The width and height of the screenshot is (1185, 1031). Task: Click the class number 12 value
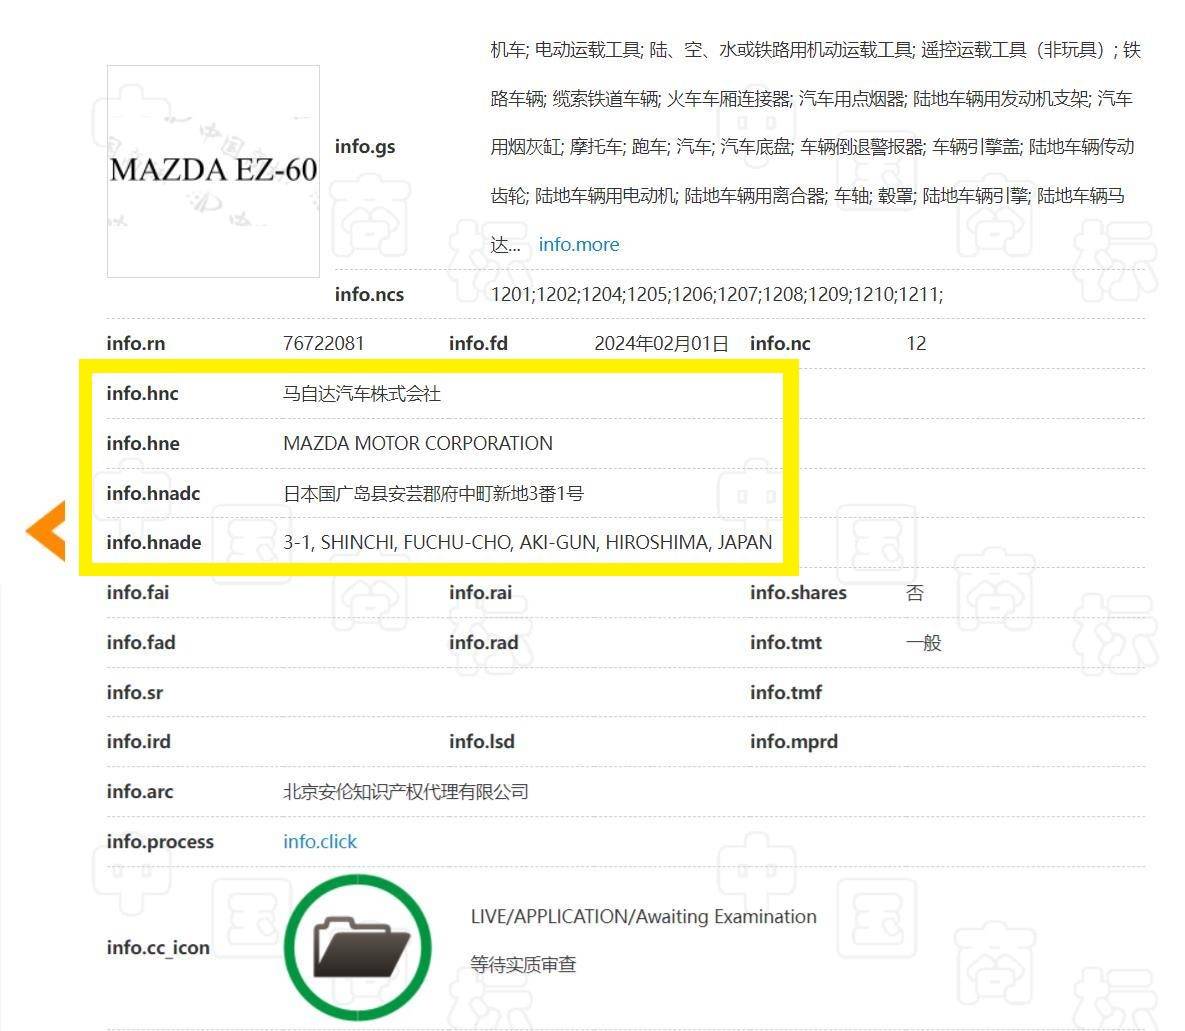(x=916, y=343)
